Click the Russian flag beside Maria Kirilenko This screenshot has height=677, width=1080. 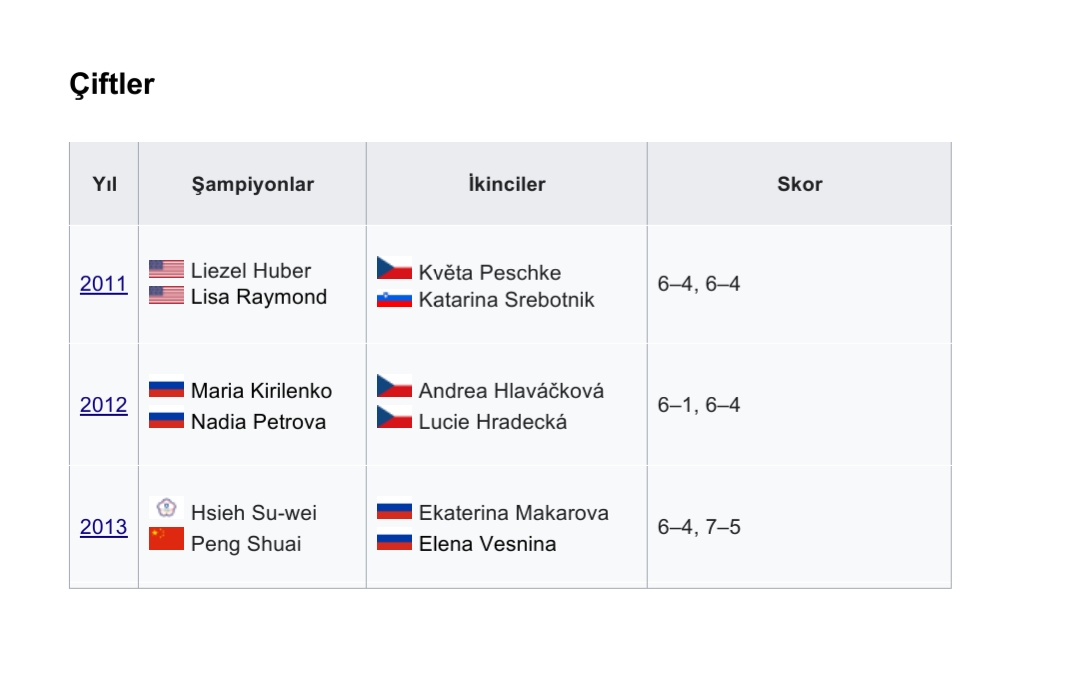[x=167, y=388]
